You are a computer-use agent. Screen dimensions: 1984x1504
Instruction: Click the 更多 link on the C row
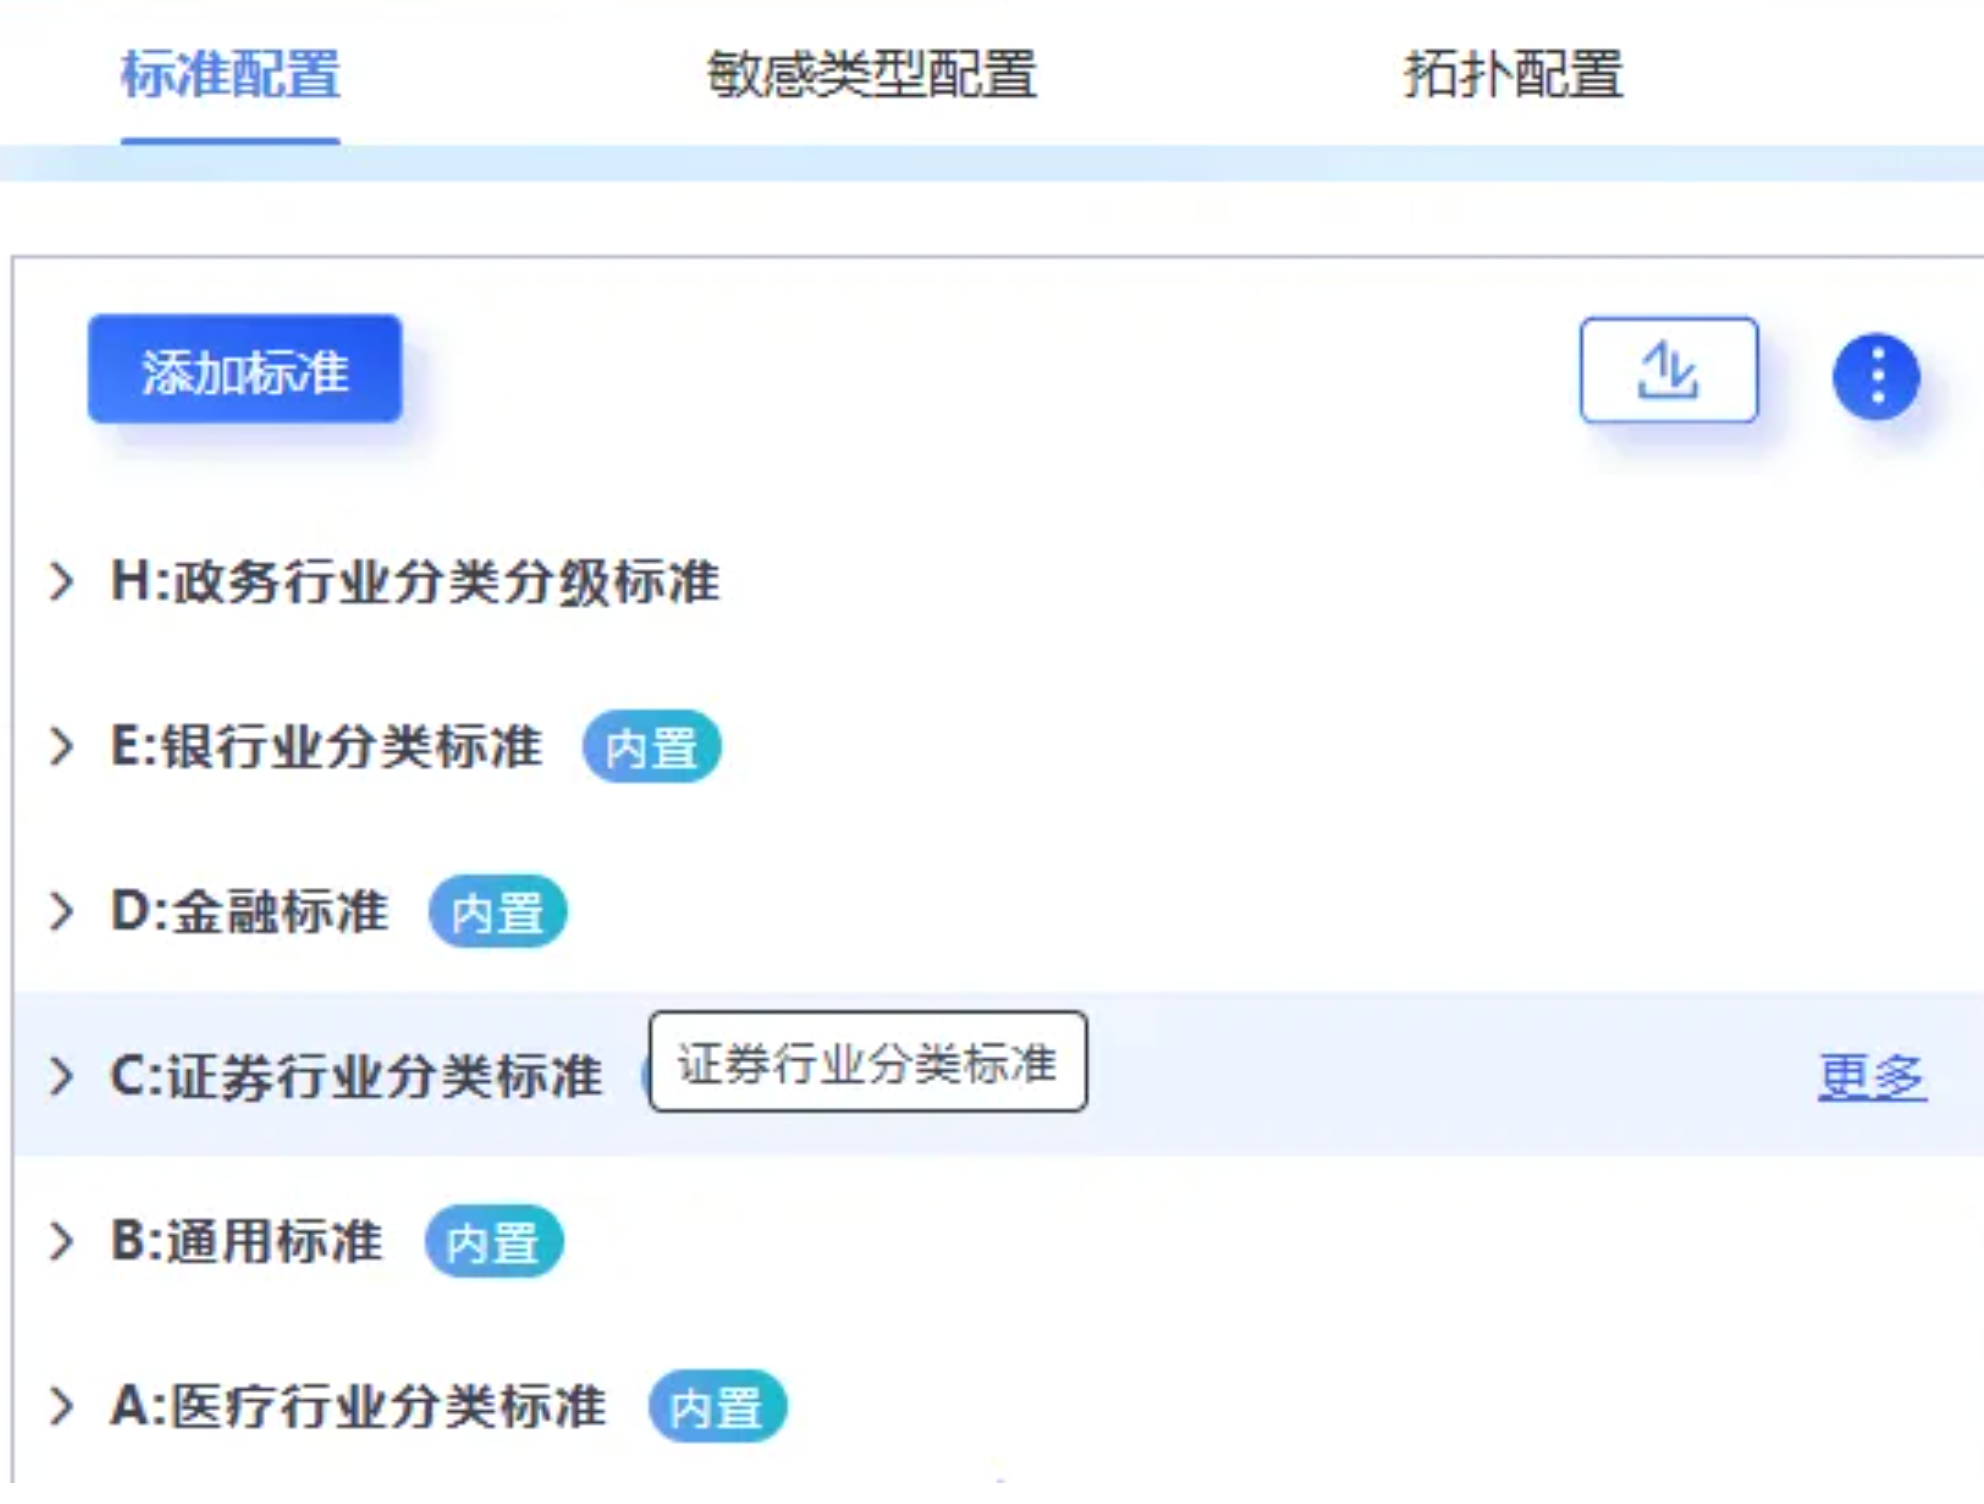(1871, 1077)
